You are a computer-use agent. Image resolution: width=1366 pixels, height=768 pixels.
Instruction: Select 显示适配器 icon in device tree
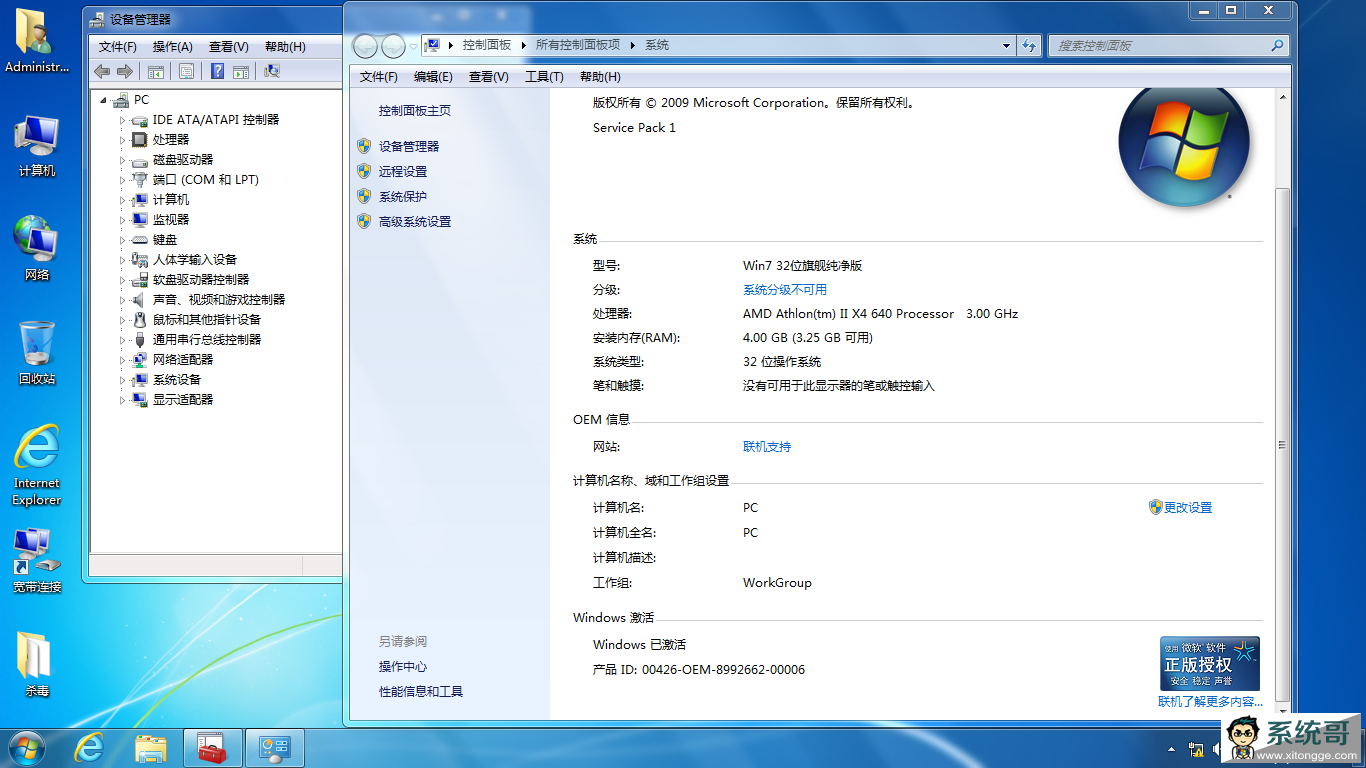140,400
